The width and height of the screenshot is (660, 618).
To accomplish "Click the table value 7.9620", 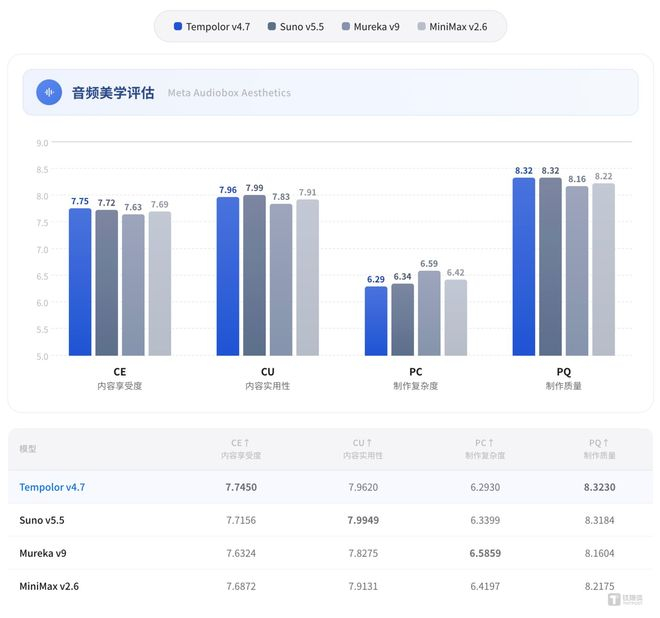I will [363, 487].
